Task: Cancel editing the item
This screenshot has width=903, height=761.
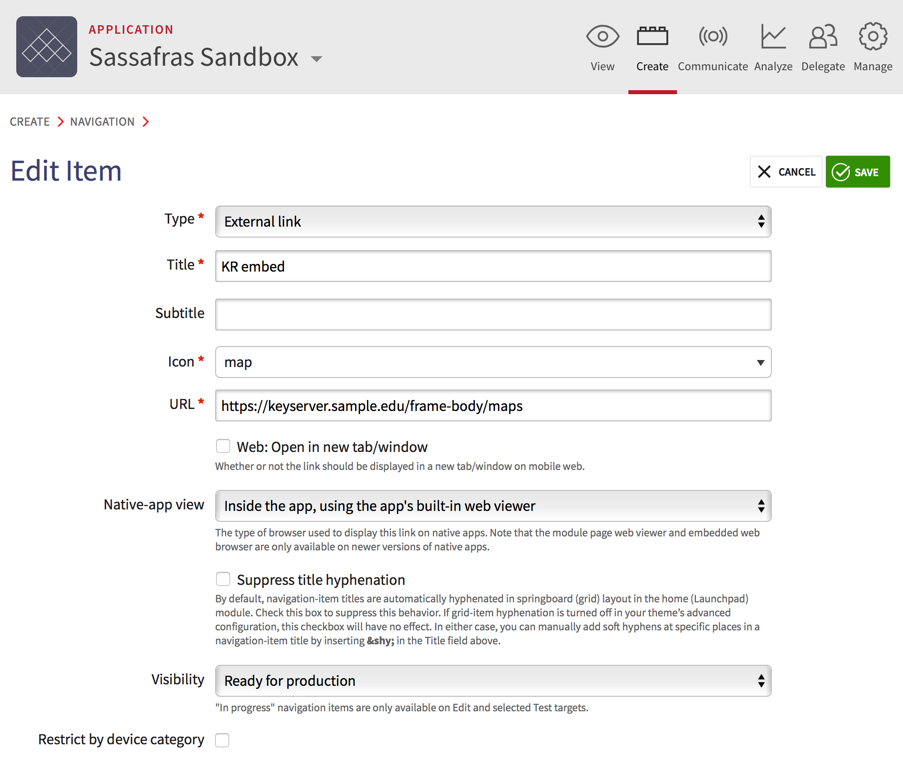Action: point(786,172)
